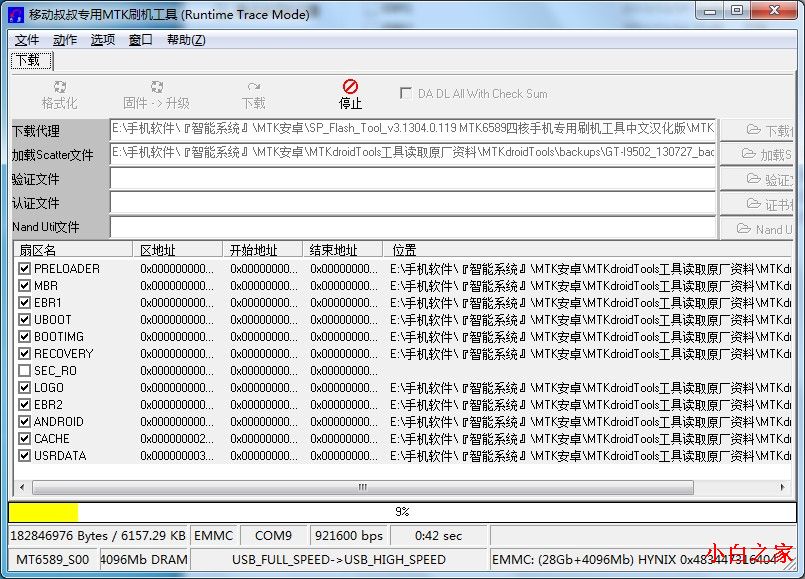Click the certificate file browse button
Image resolution: width=805 pixels, height=579 pixels.
coord(757,204)
